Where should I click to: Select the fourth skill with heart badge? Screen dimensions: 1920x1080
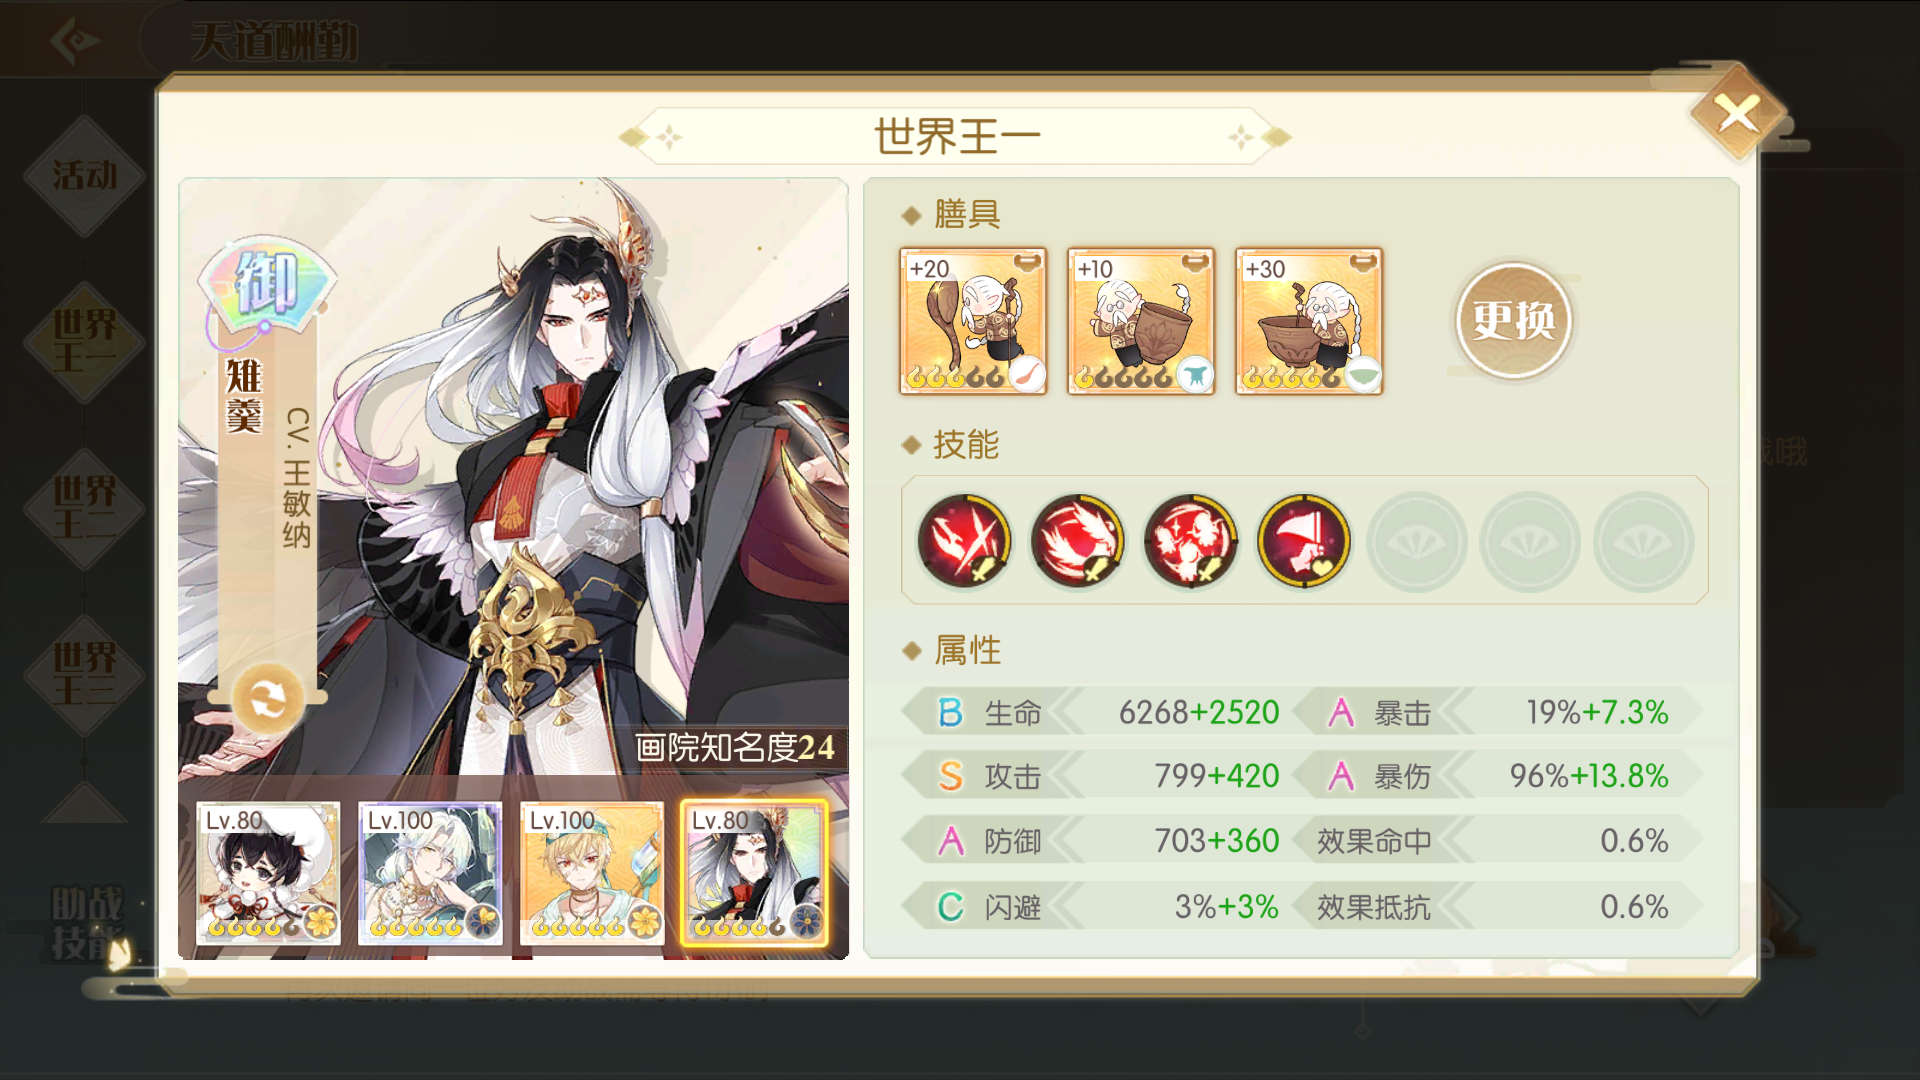coord(1304,541)
